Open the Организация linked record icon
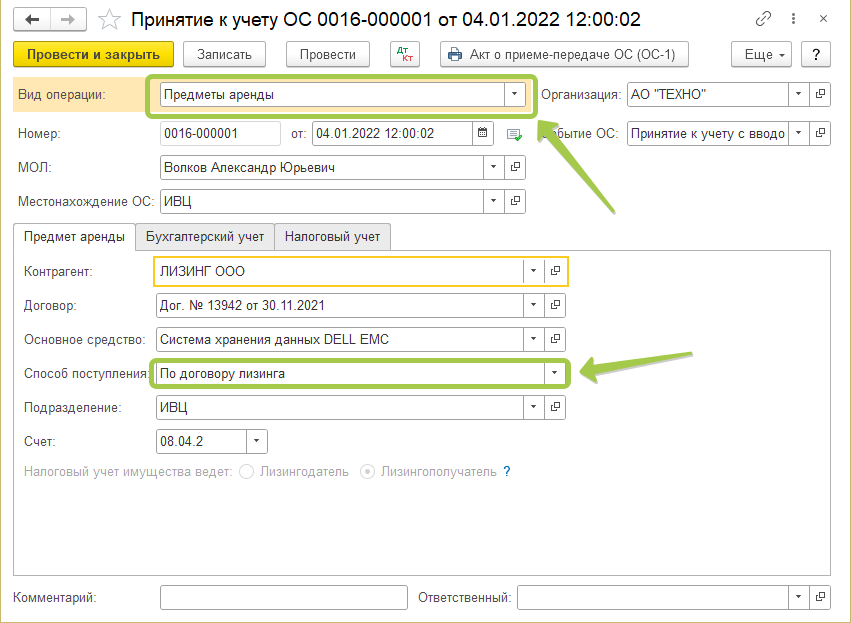Screen dimensions: 851x623 tap(820, 95)
